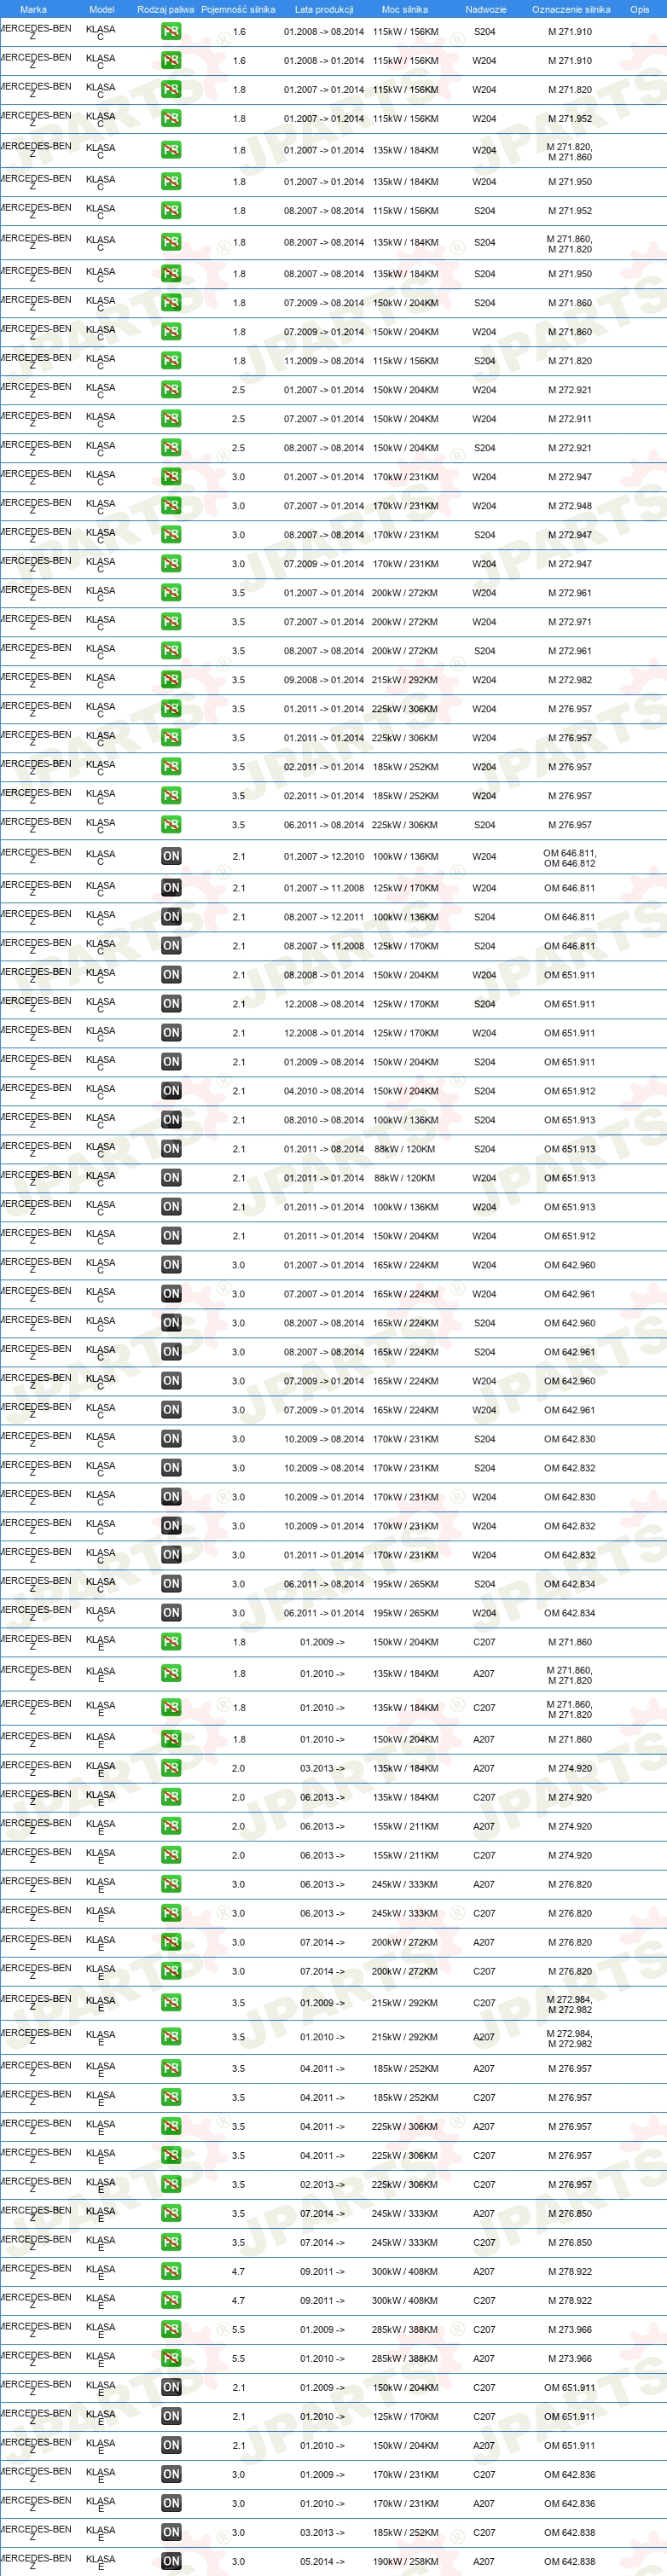
Task: Click petrol icon in 155kW C207 M 274.920 row
Action: [171, 1856]
